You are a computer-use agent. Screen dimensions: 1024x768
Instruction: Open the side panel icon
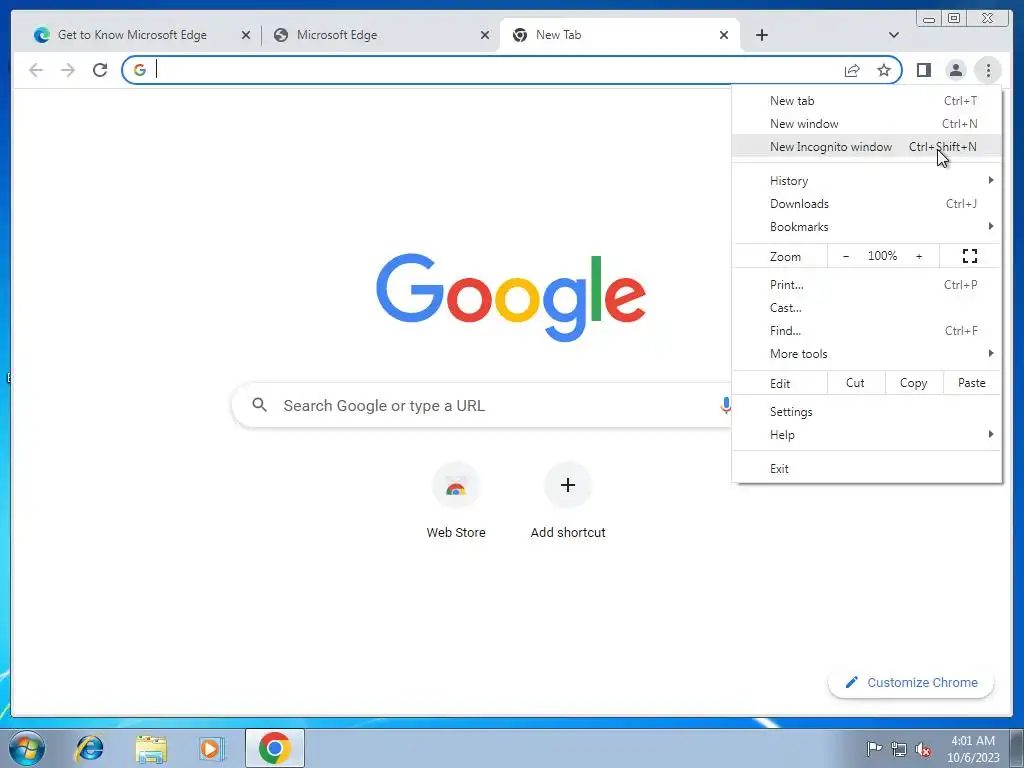click(923, 70)
